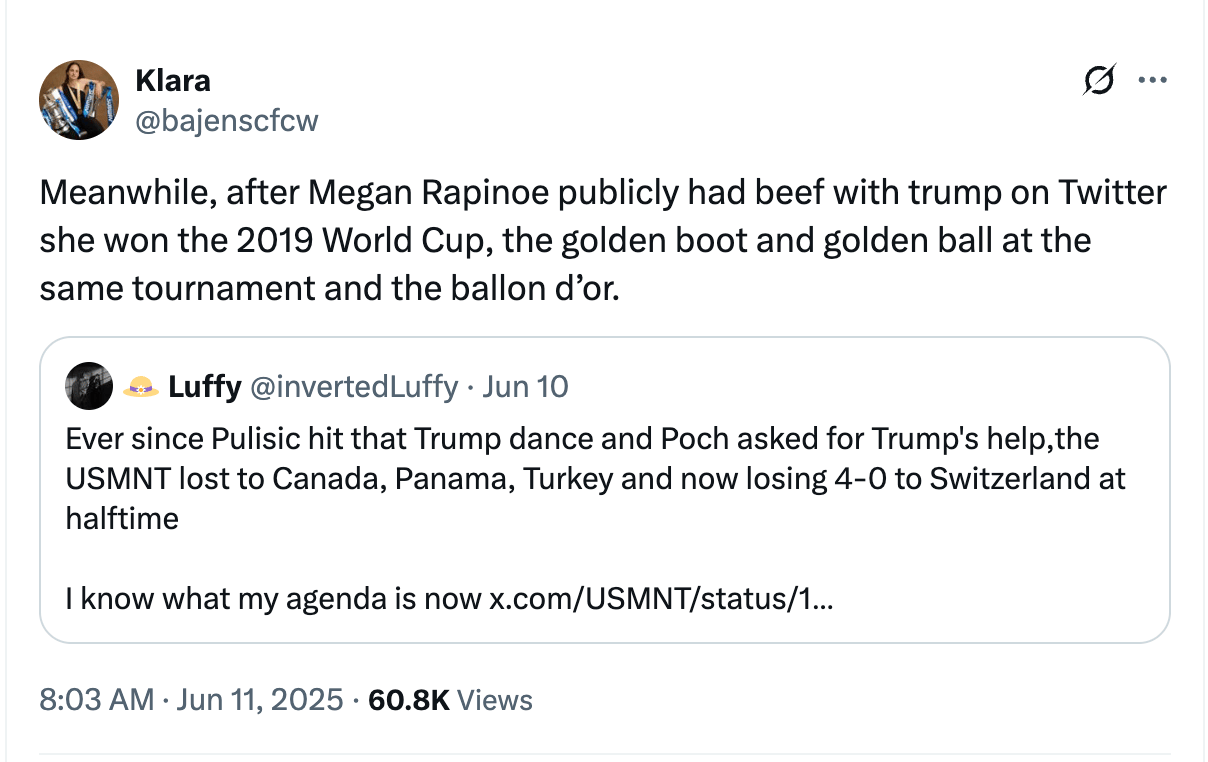Click the Luffy display name
The image size is (1208, 762).
click(204, 387)
